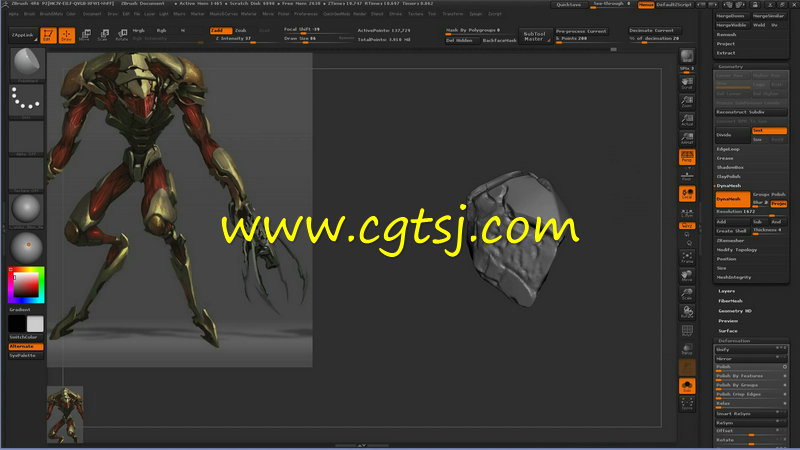
Task: Click the Reconstruct Subdiv button
Action: (x=751, y=112)
